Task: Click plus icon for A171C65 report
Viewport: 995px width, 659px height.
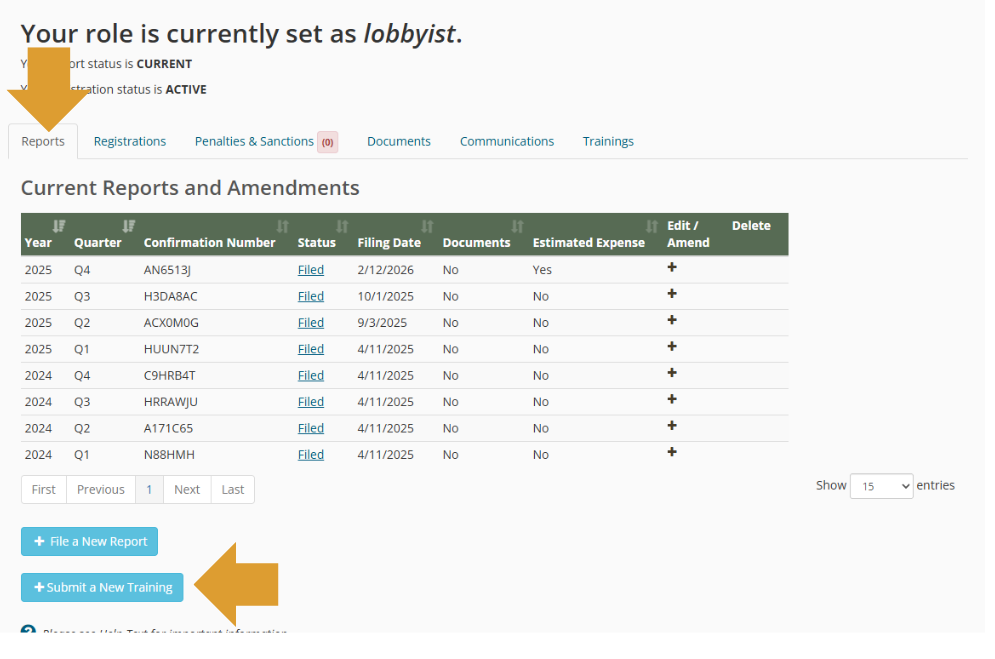Action: click(x=672, y=426)
